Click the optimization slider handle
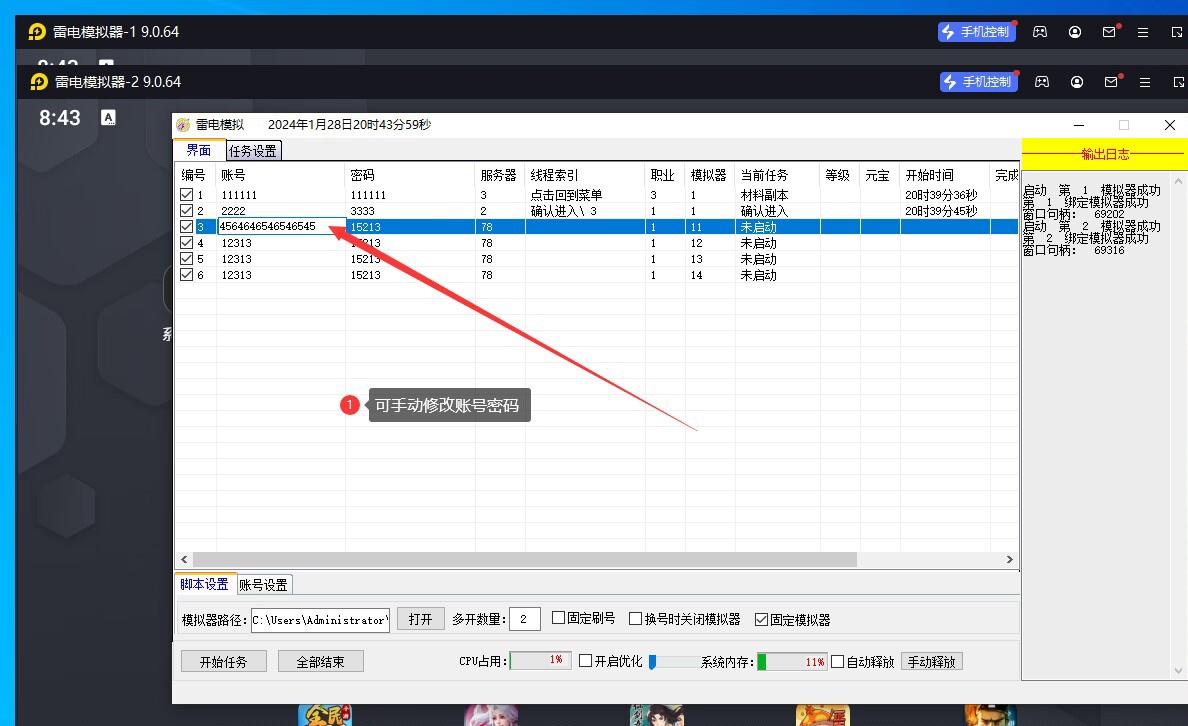The height and width of the screenshot is (726, 1188). (x=652, y=662)
